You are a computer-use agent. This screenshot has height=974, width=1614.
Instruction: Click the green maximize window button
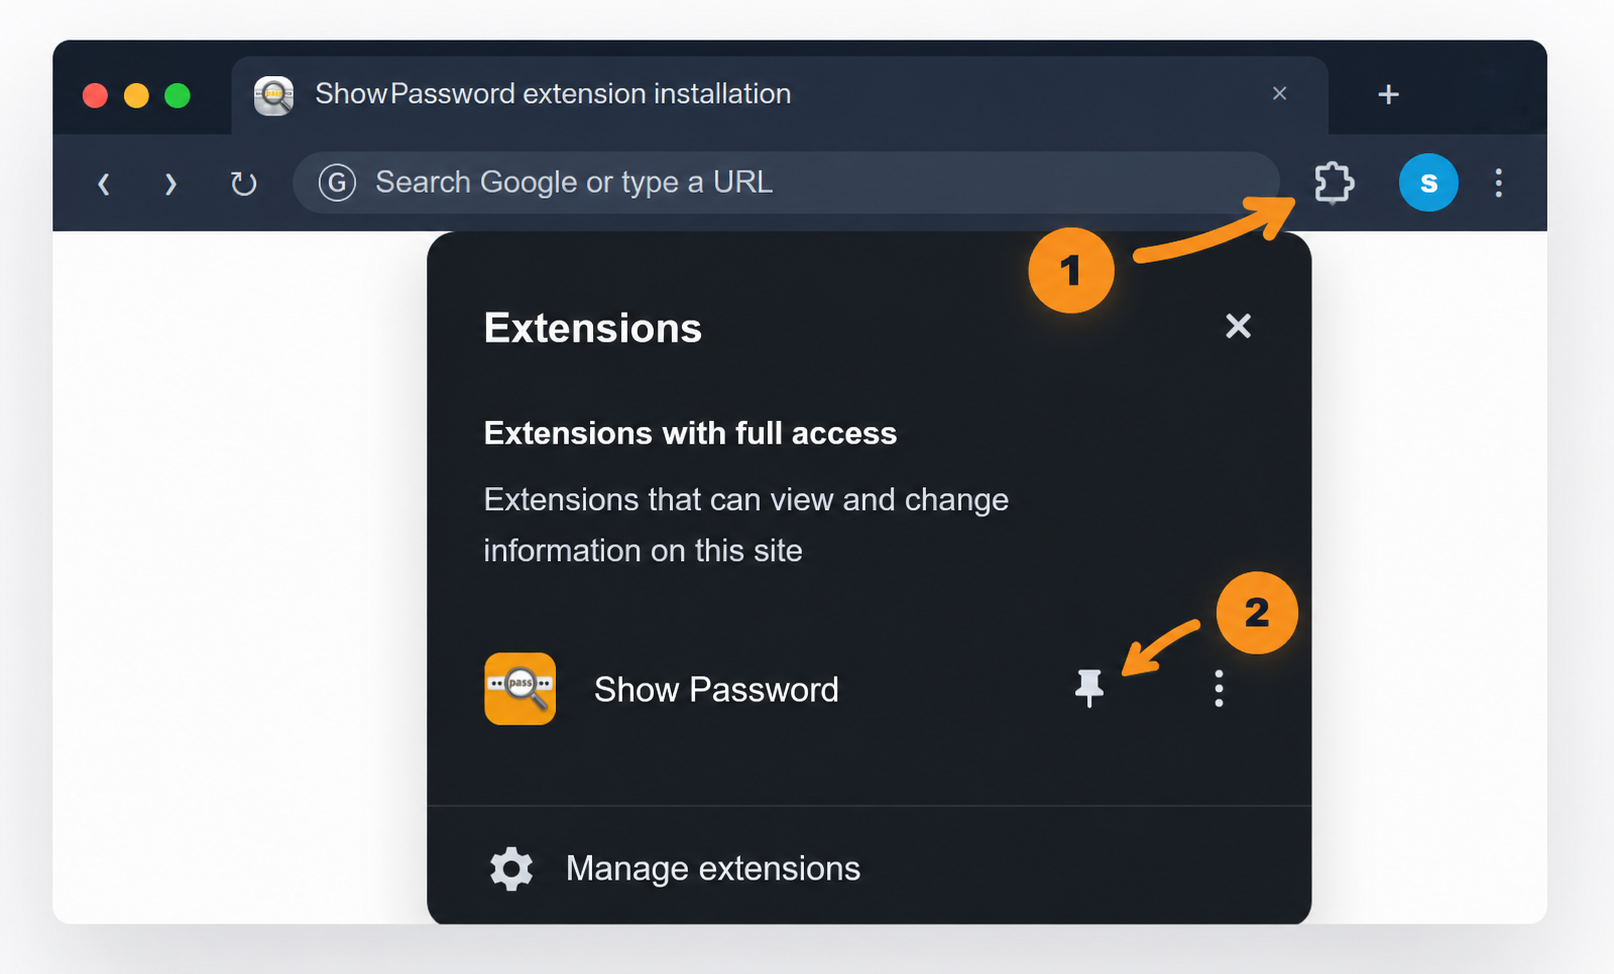point(177,95)
